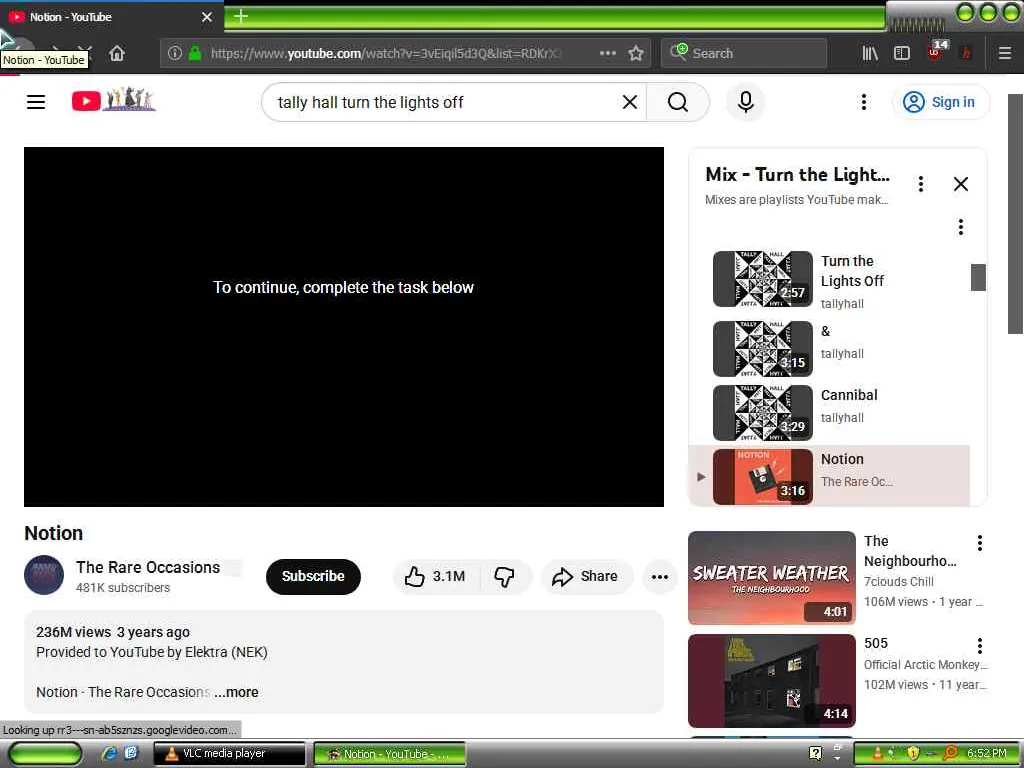The height and width of the screenshot is (768, 1024).
Task: Clear the YouTube search text
Action: (630, 102)
